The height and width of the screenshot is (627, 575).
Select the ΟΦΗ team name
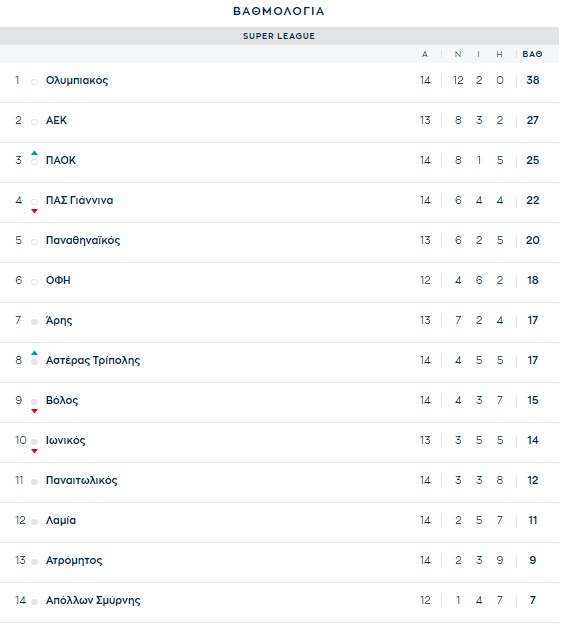(58, 280)
